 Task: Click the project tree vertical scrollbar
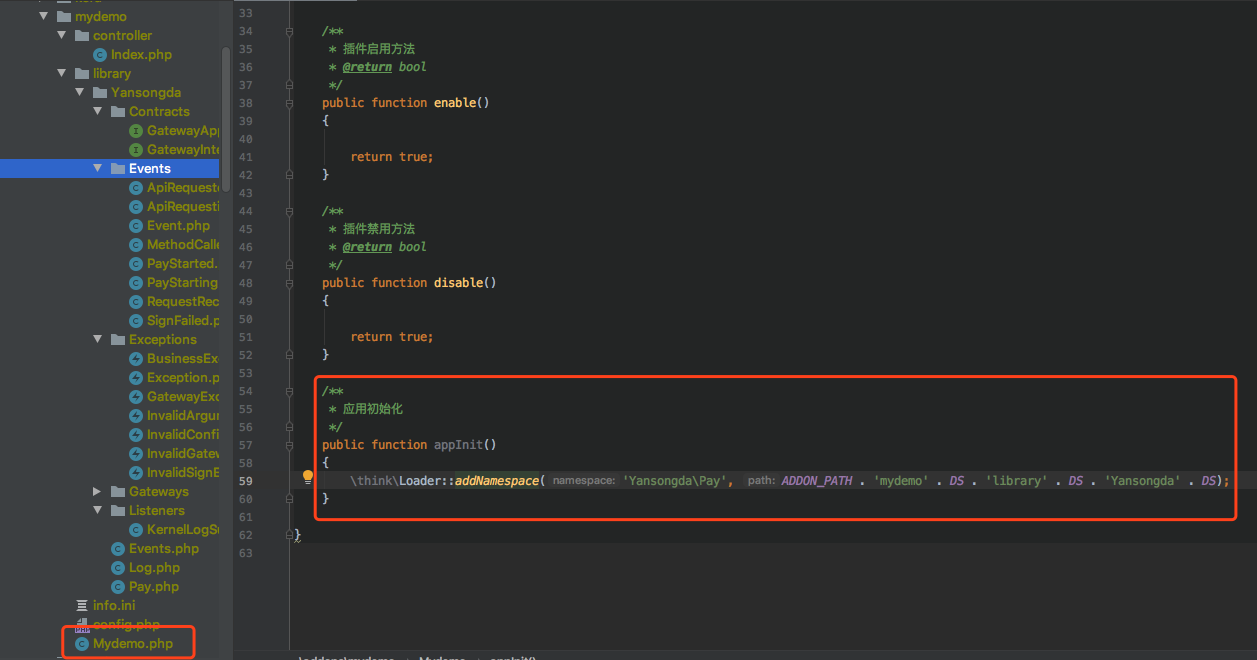tap(226, 120)
